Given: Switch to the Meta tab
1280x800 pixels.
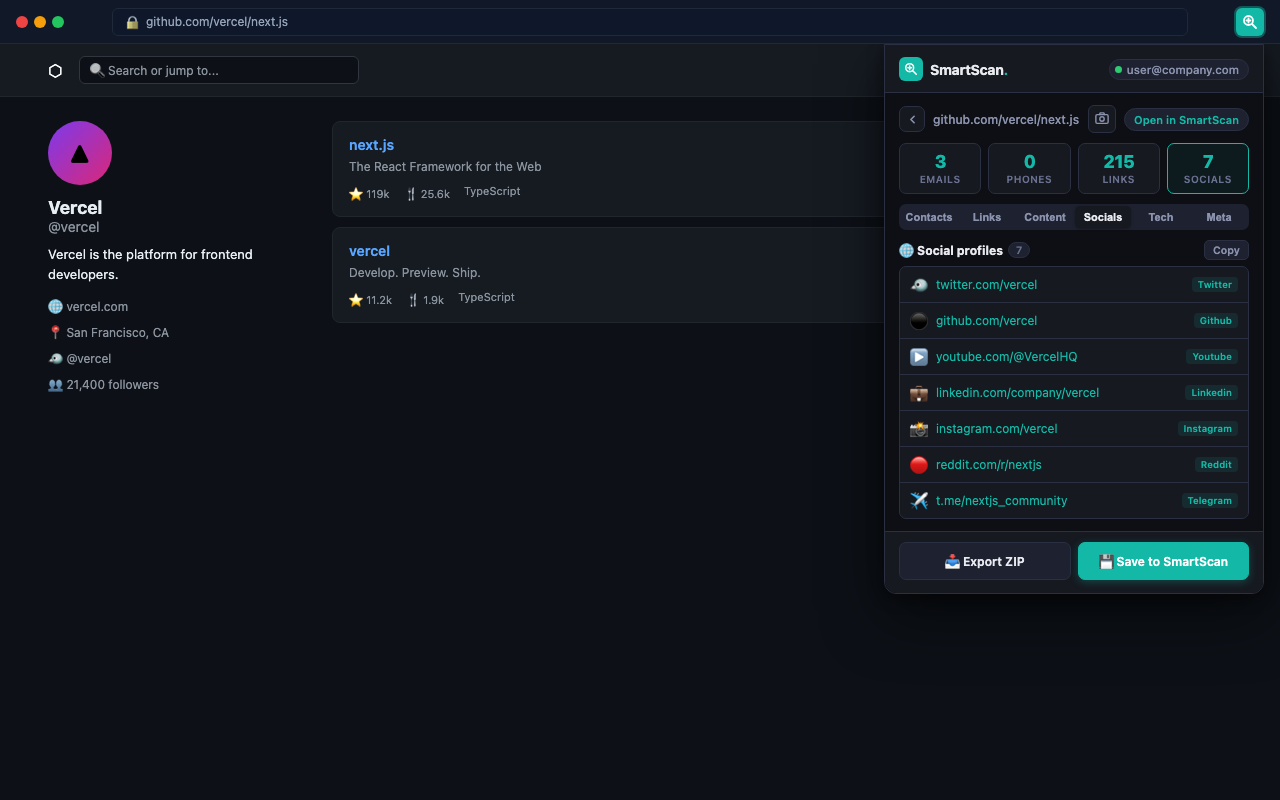Looking at the screenshot, I should [x=1219, y=217].
